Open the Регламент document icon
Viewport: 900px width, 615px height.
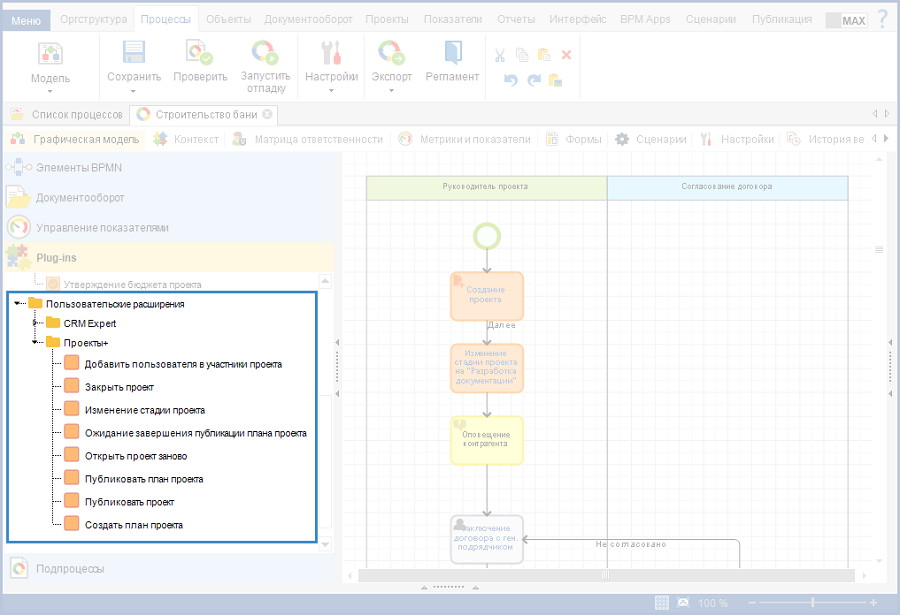click(x=452, y=53)
